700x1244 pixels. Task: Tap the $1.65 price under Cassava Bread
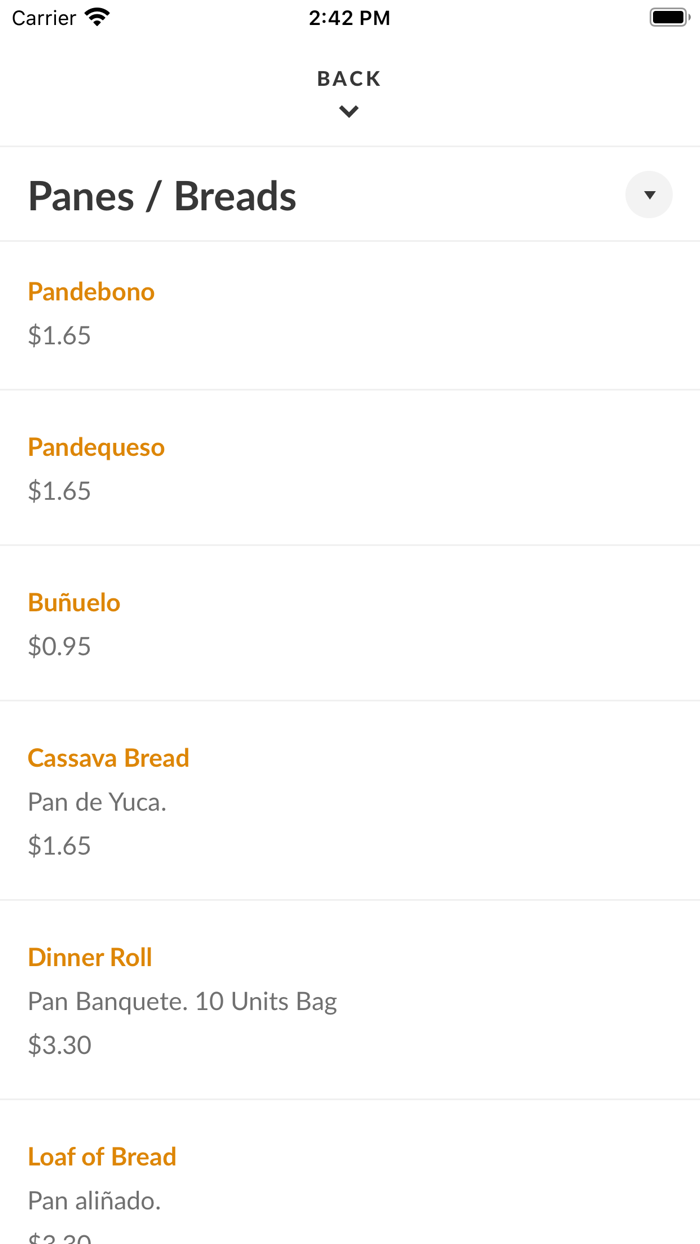click(x=59, y=846)
